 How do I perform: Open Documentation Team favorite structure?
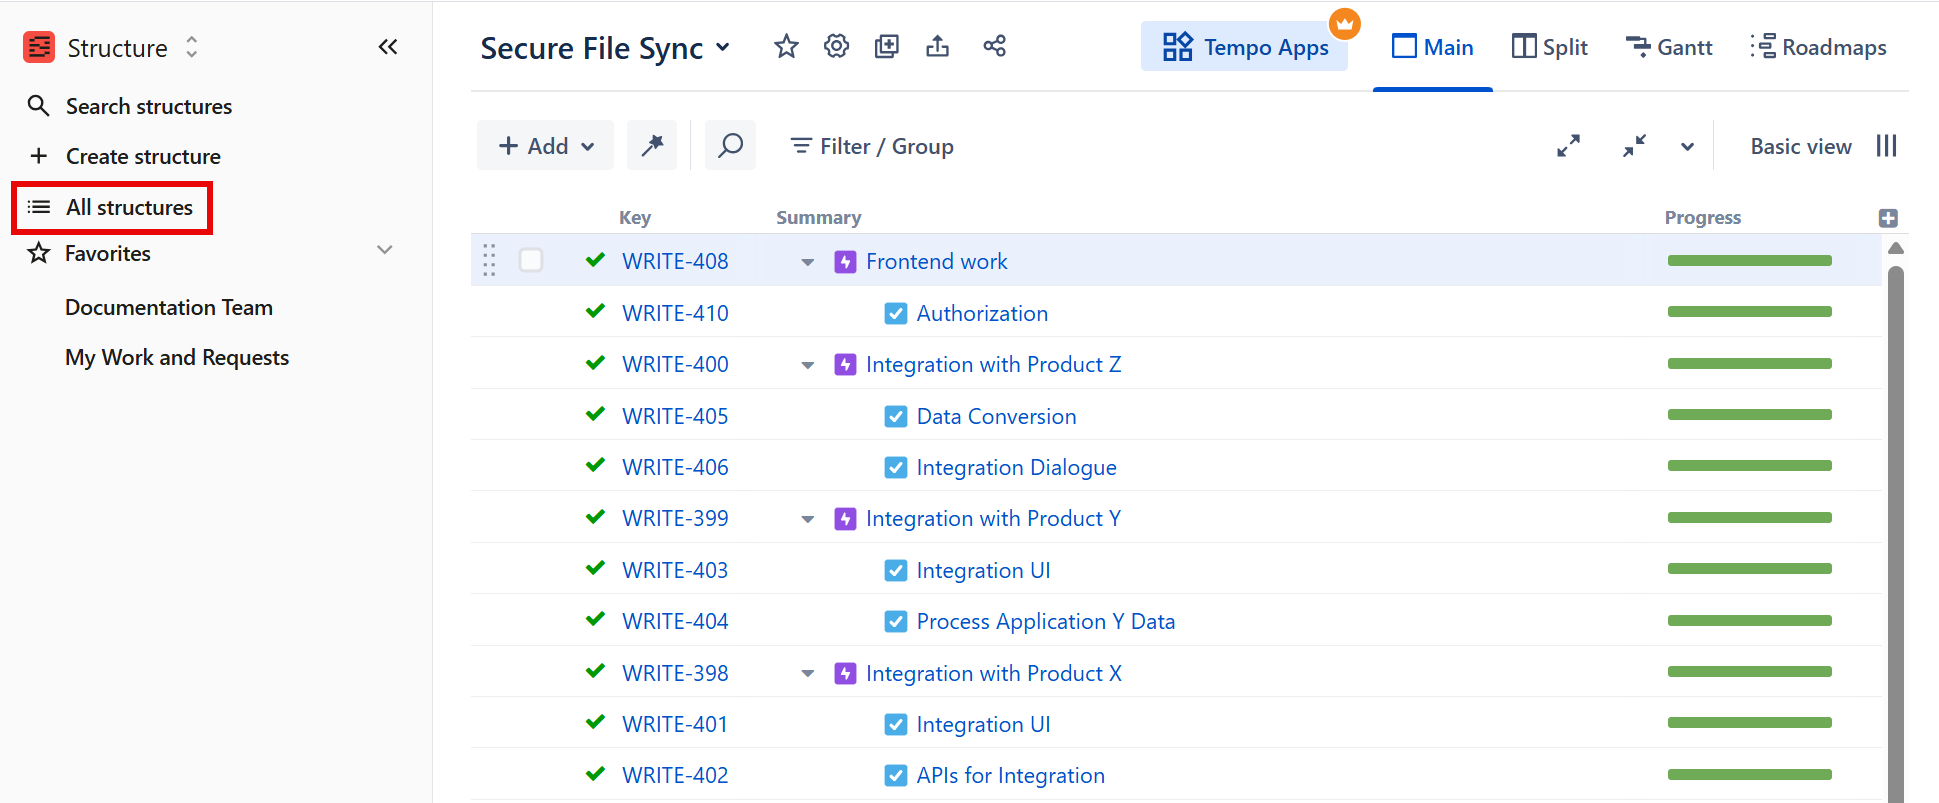pyautogui.click(x=169, y=308)
